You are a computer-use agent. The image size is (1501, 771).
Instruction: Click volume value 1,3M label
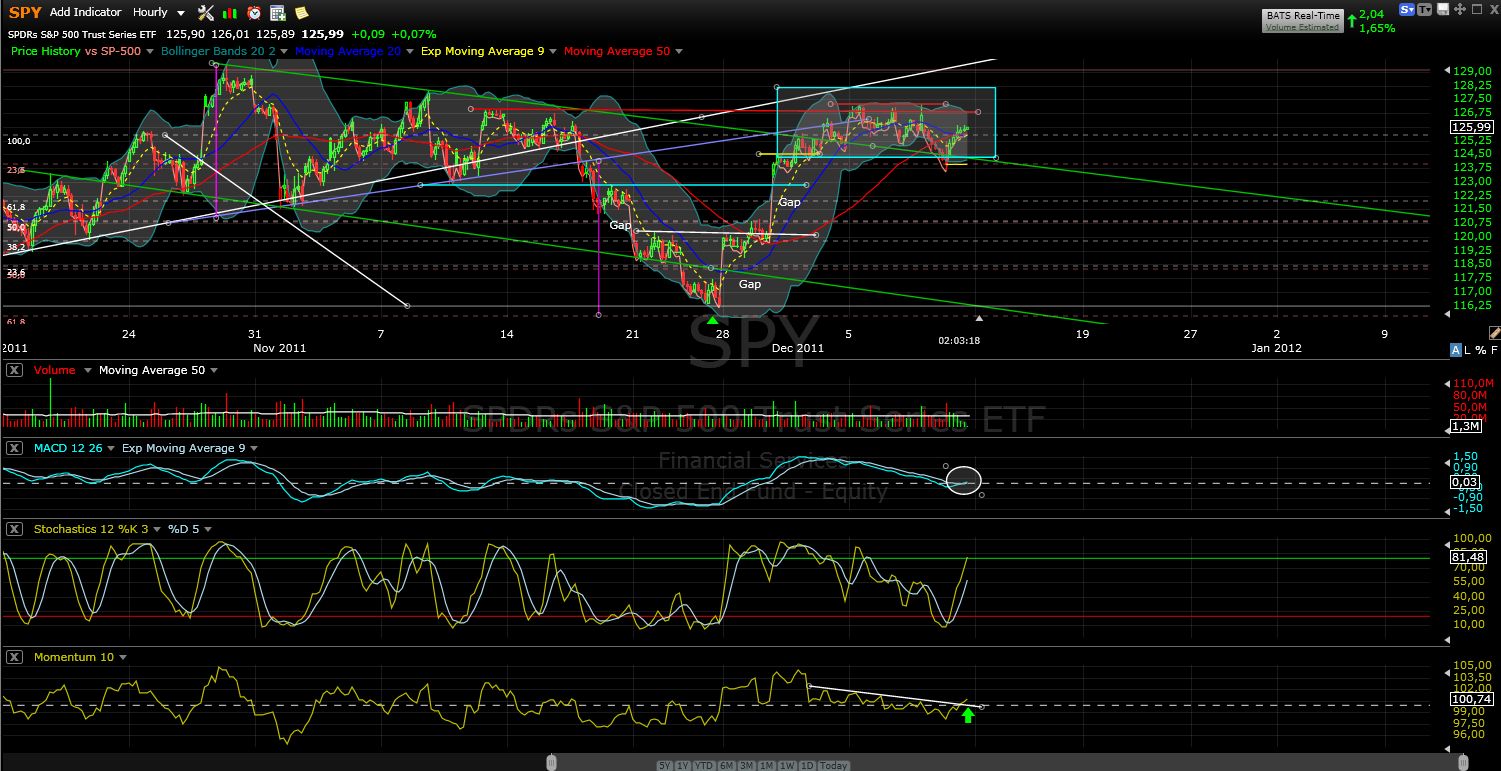click(1465, 427)
